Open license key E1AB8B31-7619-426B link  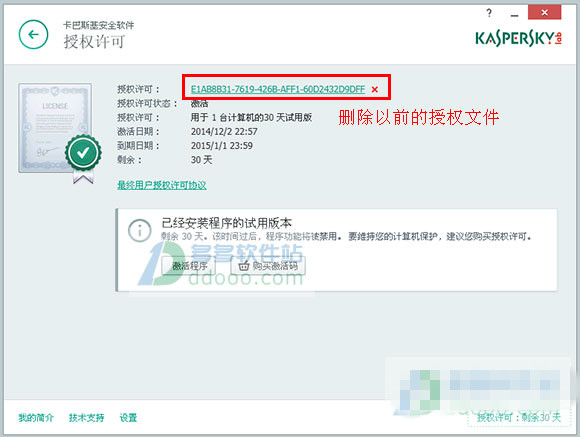pos(278,89)
